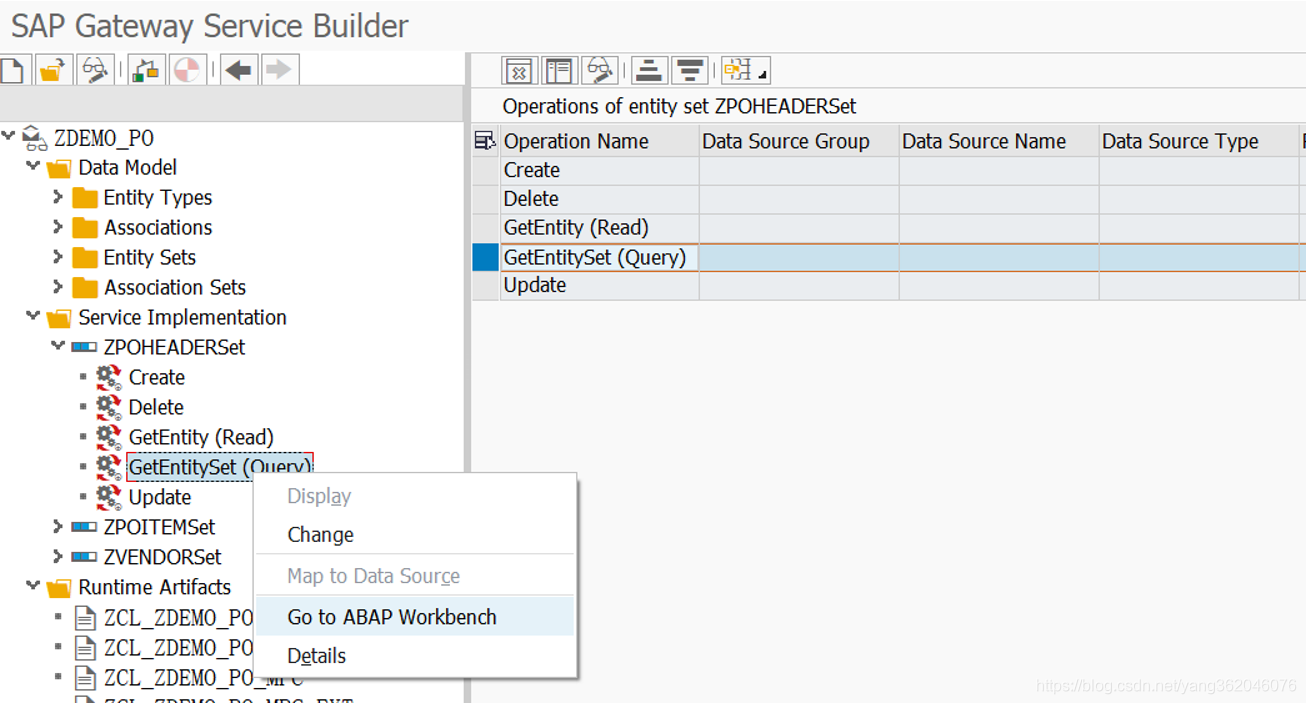
Task: Expand the Association Sets node
Action: coord(58,287)
